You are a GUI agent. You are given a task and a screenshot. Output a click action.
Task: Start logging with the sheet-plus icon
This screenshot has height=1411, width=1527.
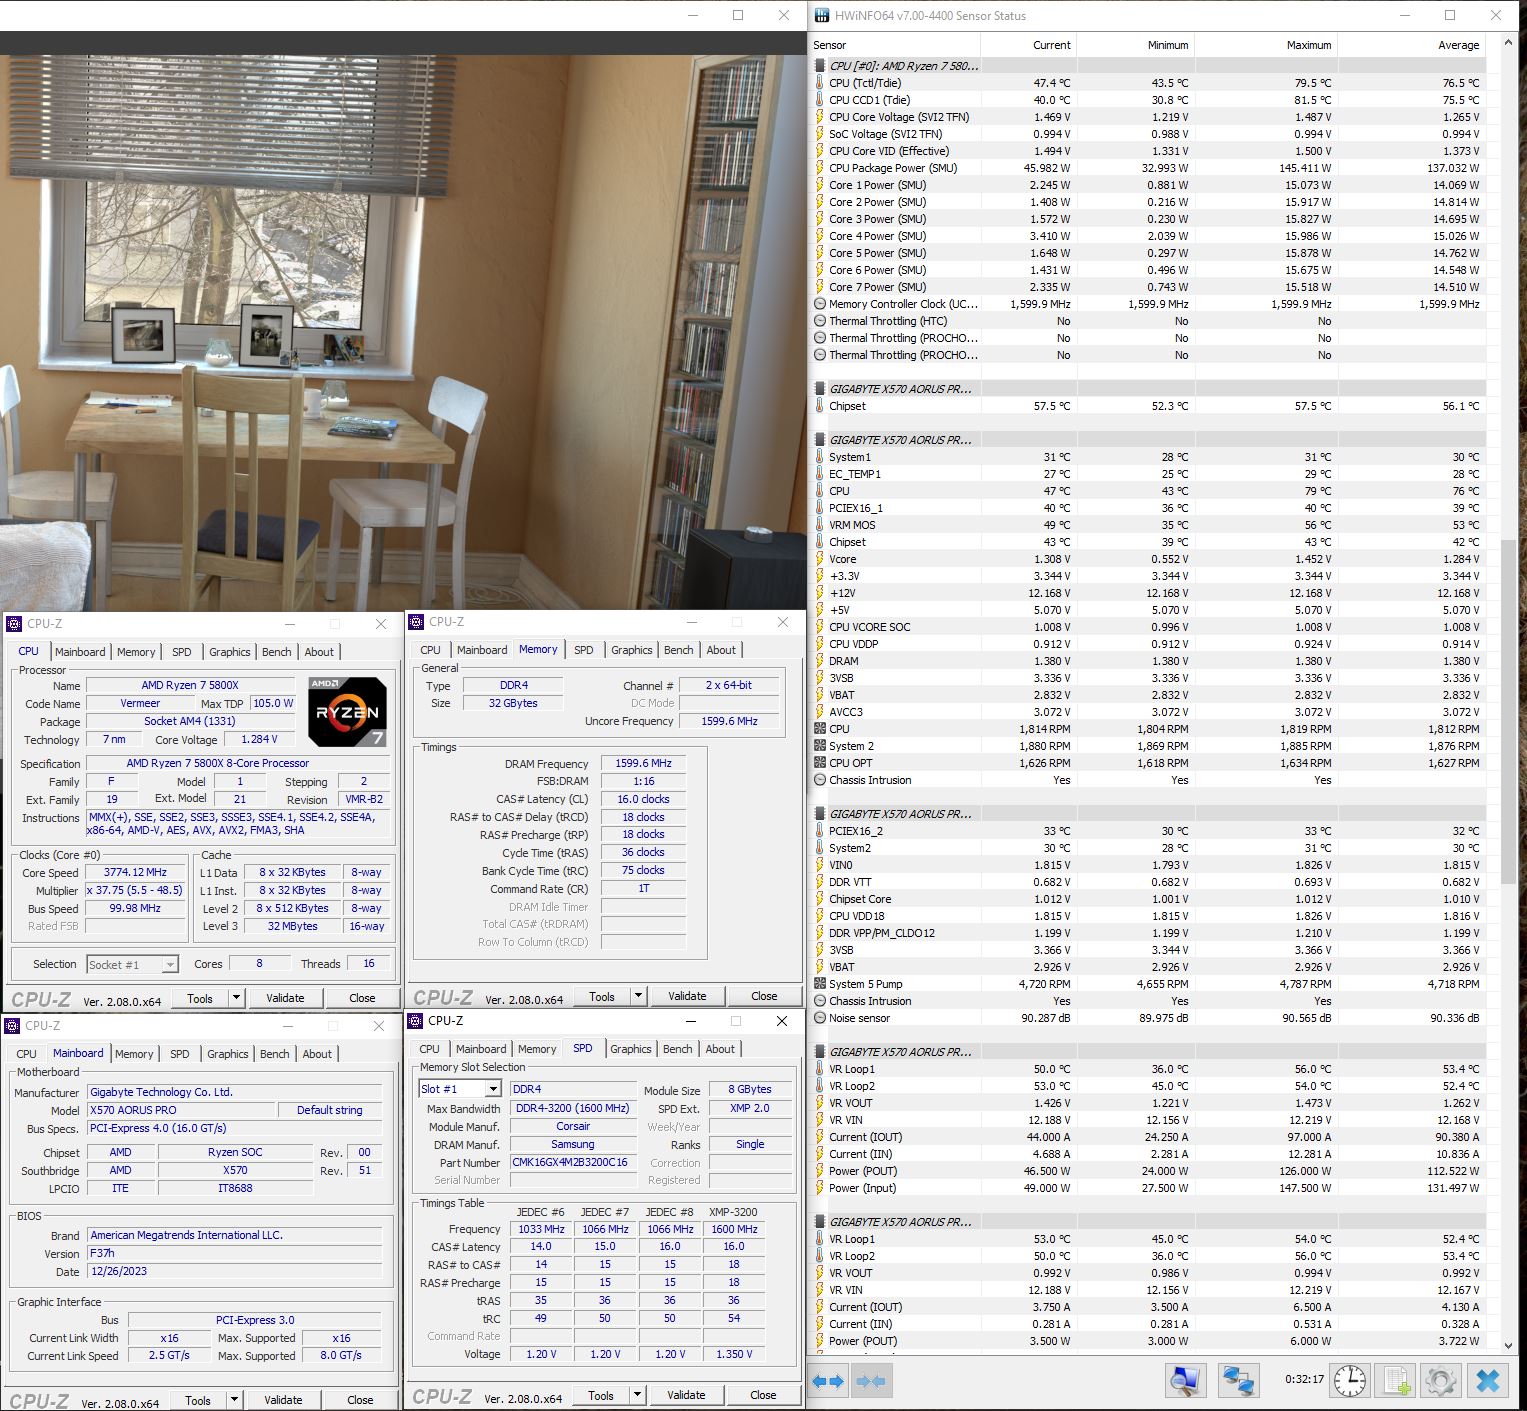[1396, 1381]
